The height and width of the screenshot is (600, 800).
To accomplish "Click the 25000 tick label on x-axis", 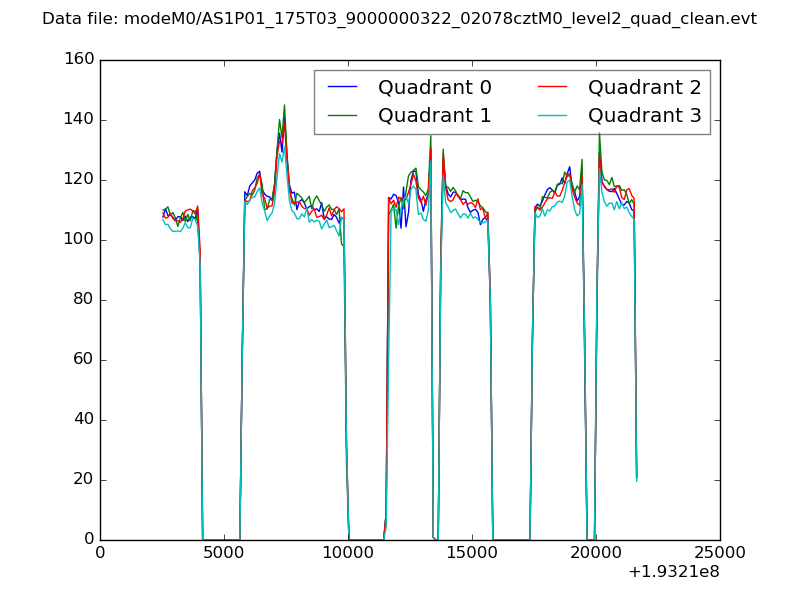I will 720,552.
